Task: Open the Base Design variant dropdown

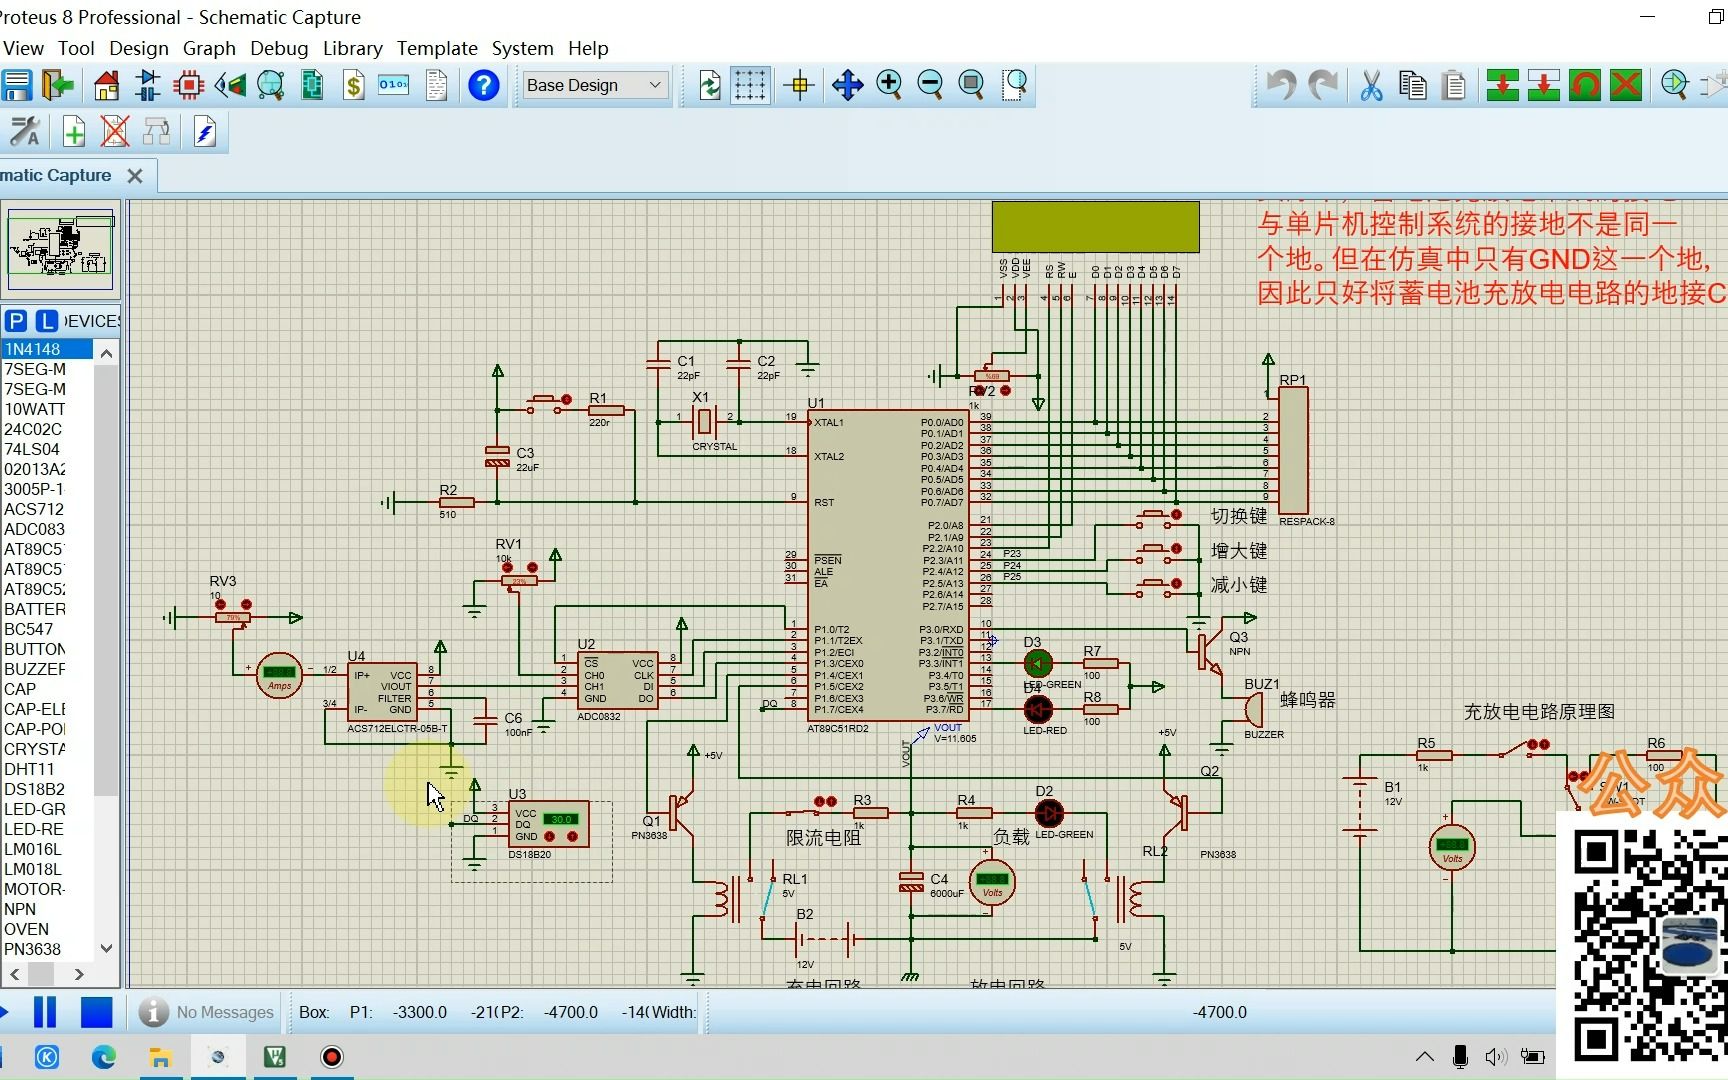Action: click(595, 85)
